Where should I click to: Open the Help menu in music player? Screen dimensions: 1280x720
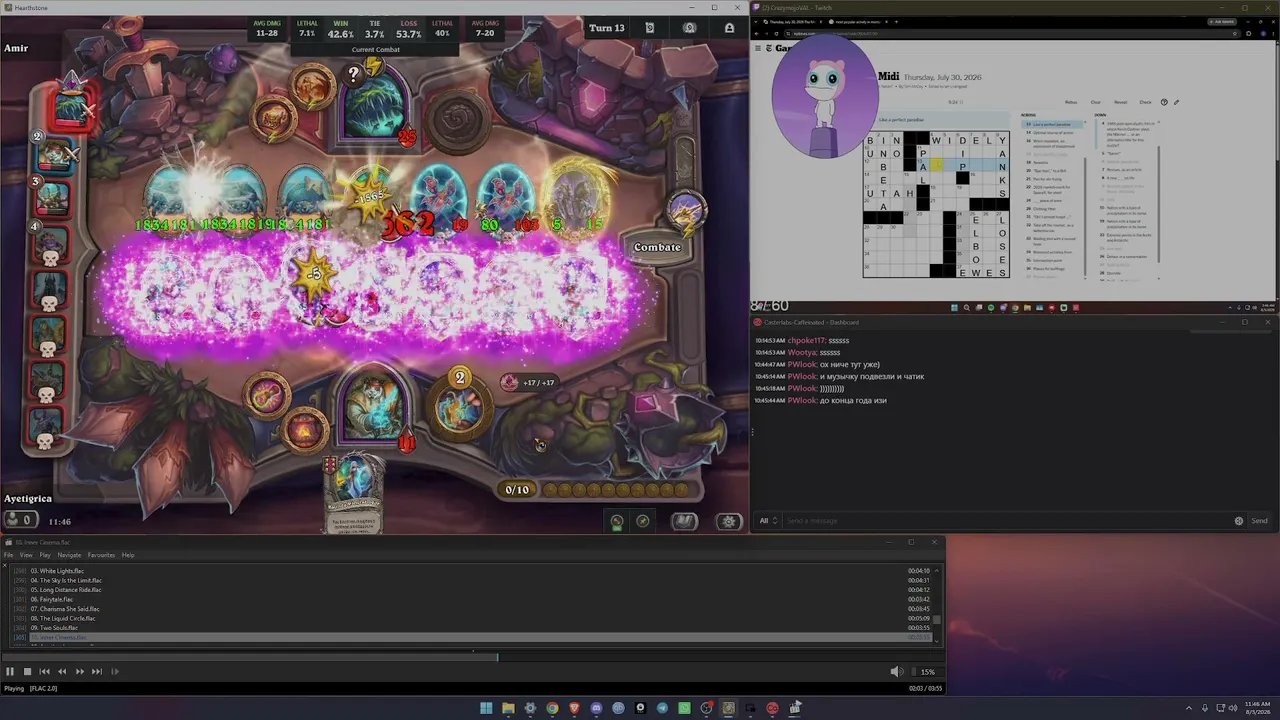[128, 555]
